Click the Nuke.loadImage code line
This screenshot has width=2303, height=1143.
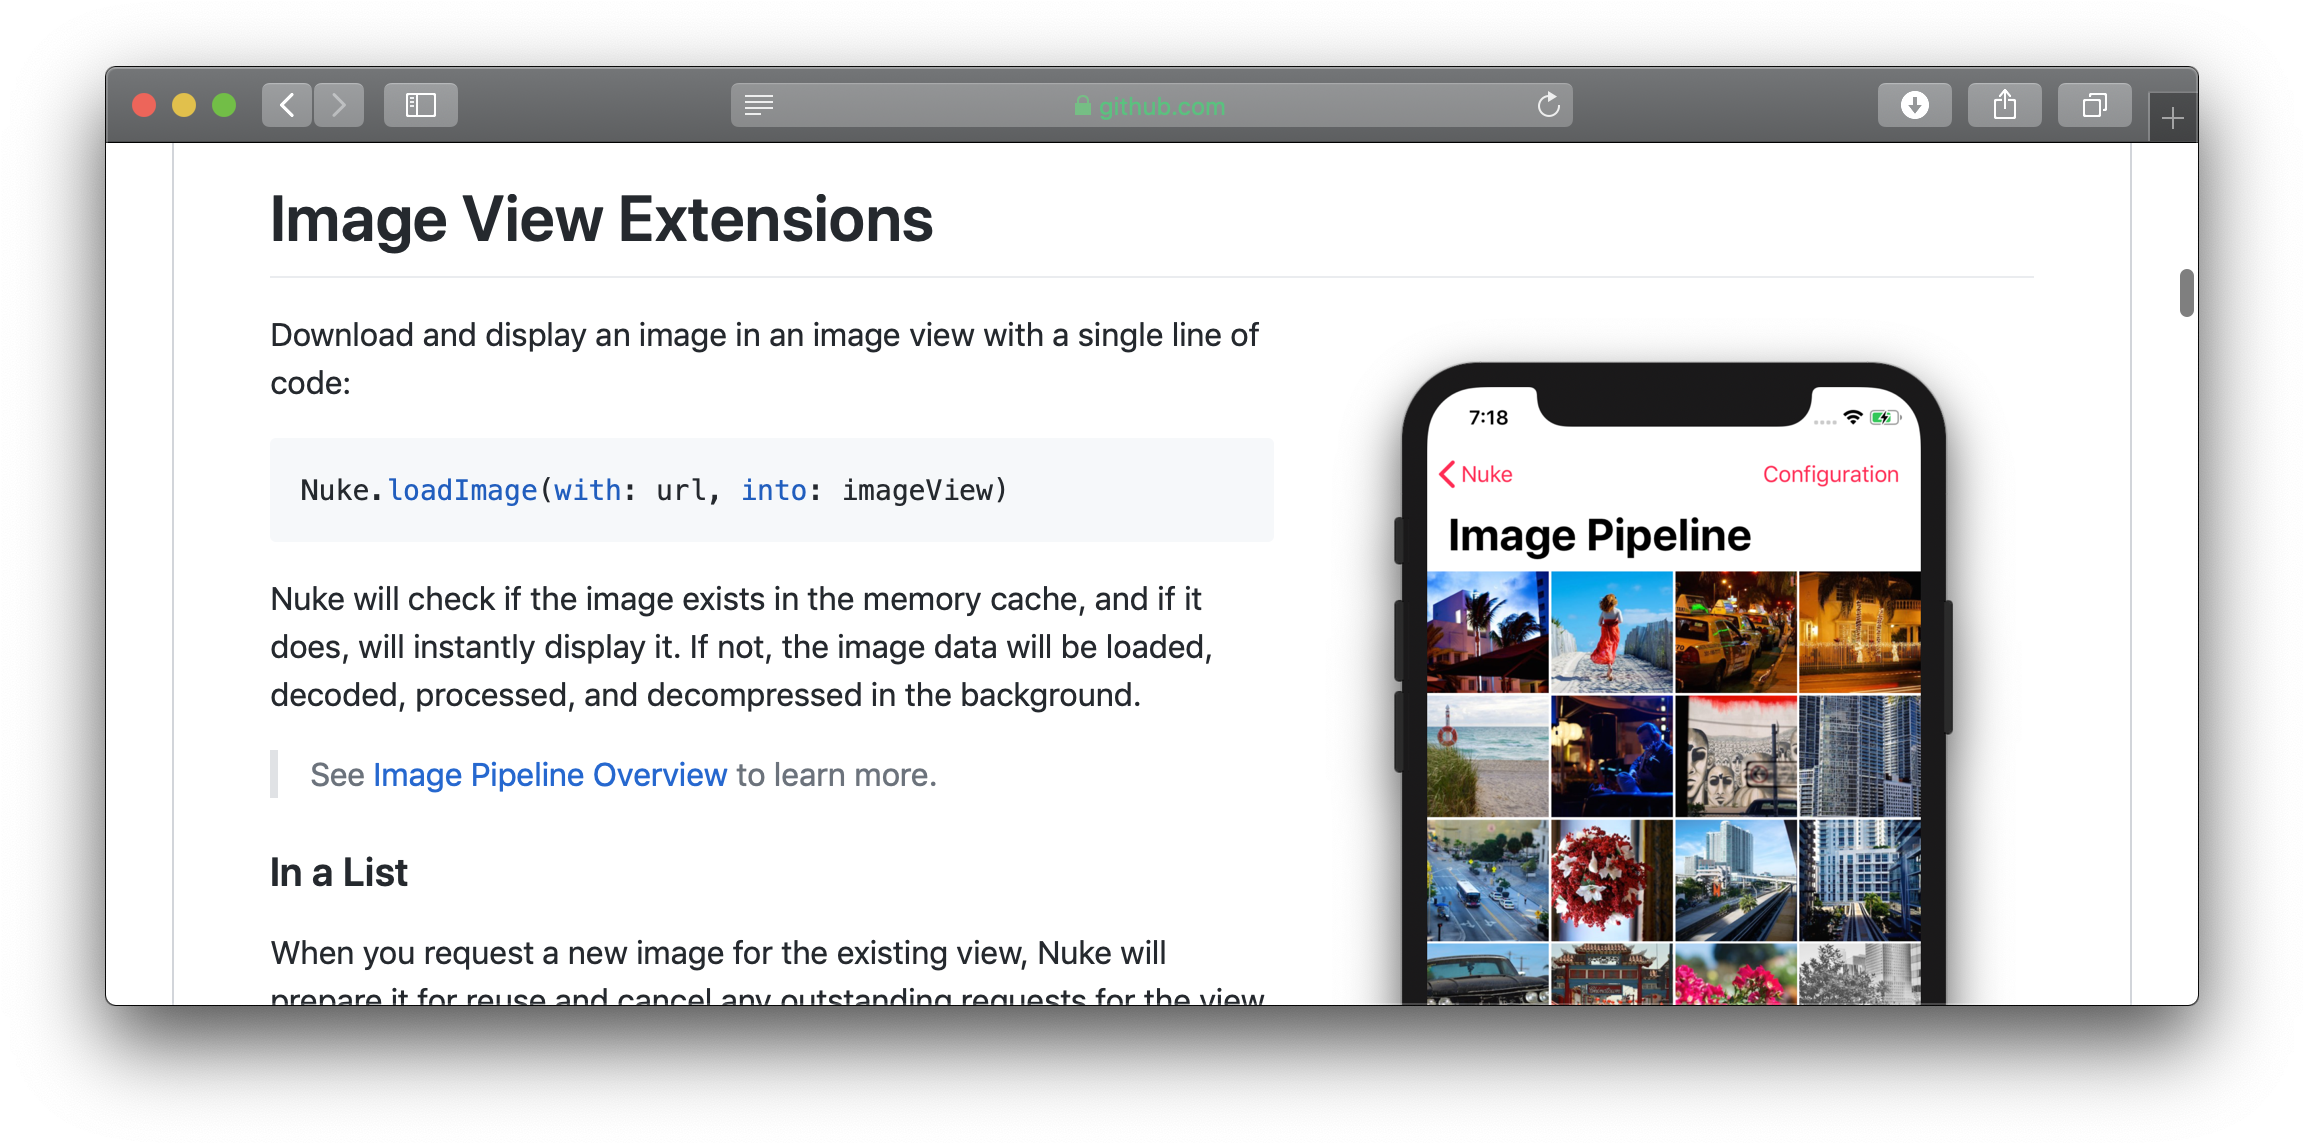pos(654,490)
